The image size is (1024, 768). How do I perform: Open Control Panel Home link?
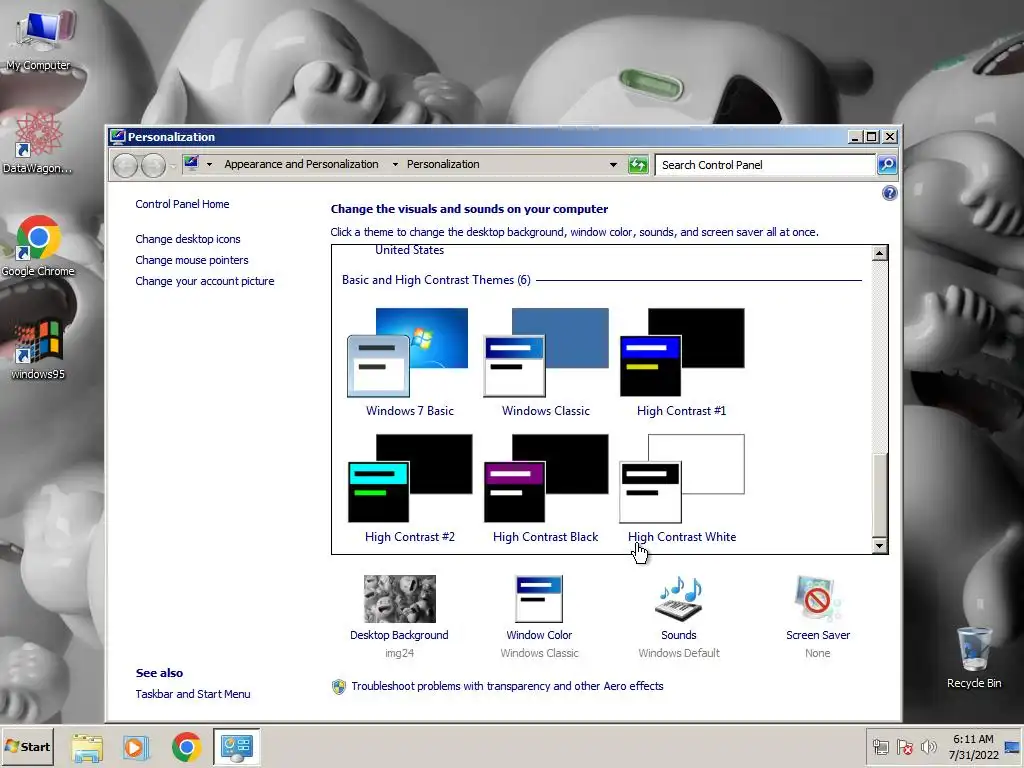182,204
